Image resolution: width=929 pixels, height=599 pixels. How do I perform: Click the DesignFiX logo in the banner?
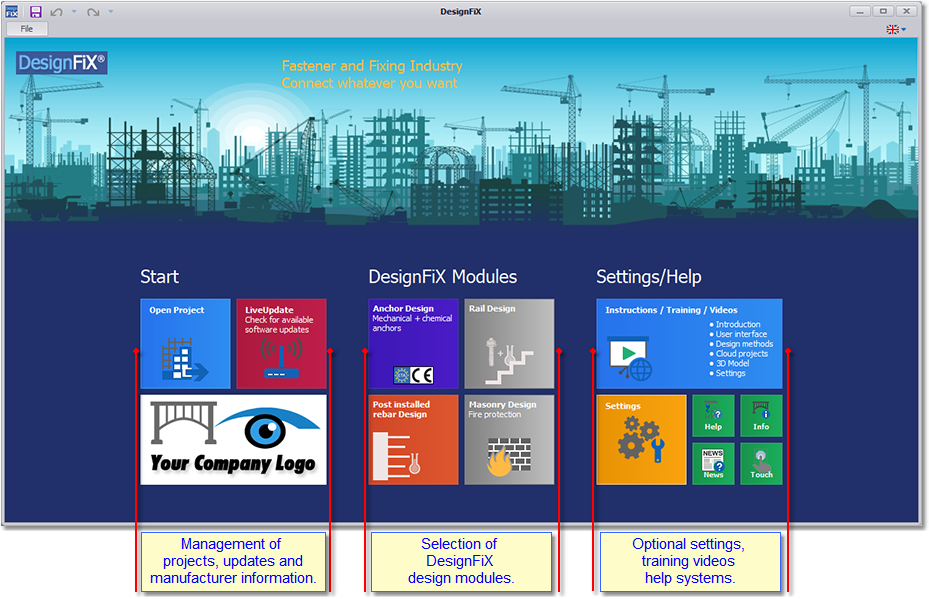(x=62, y=63)
